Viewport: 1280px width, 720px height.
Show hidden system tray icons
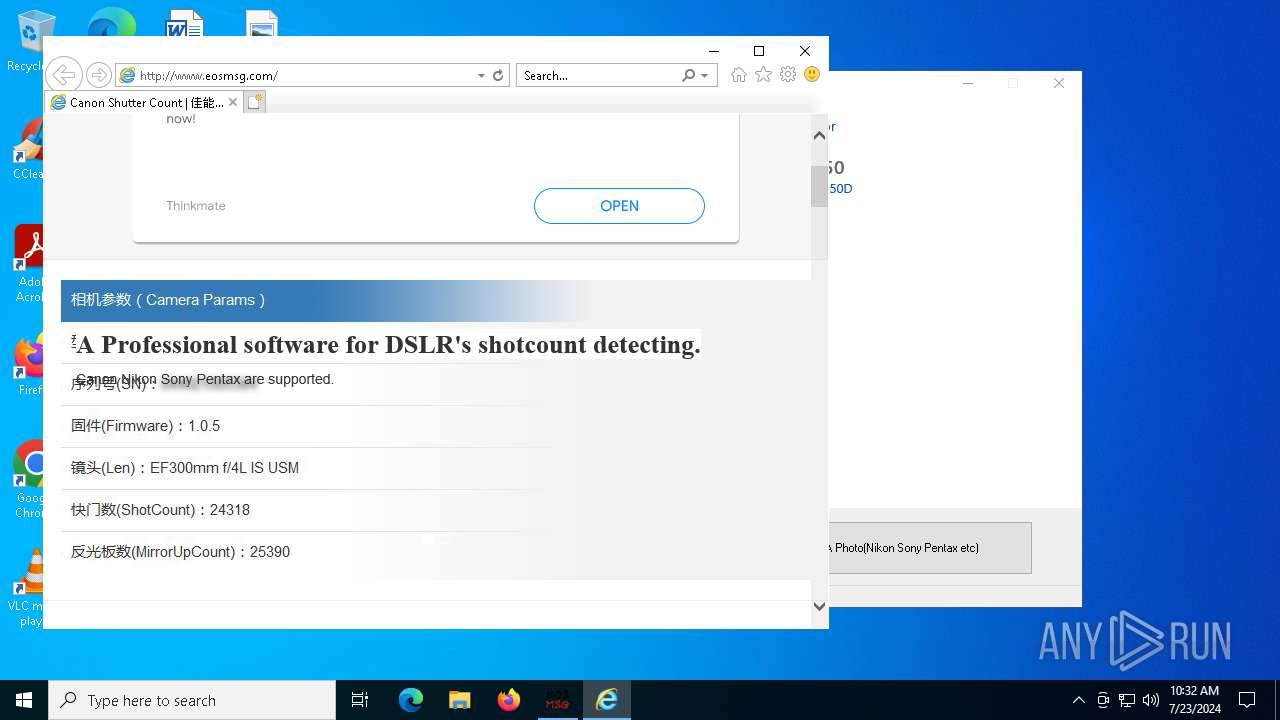pos(1078,700)
